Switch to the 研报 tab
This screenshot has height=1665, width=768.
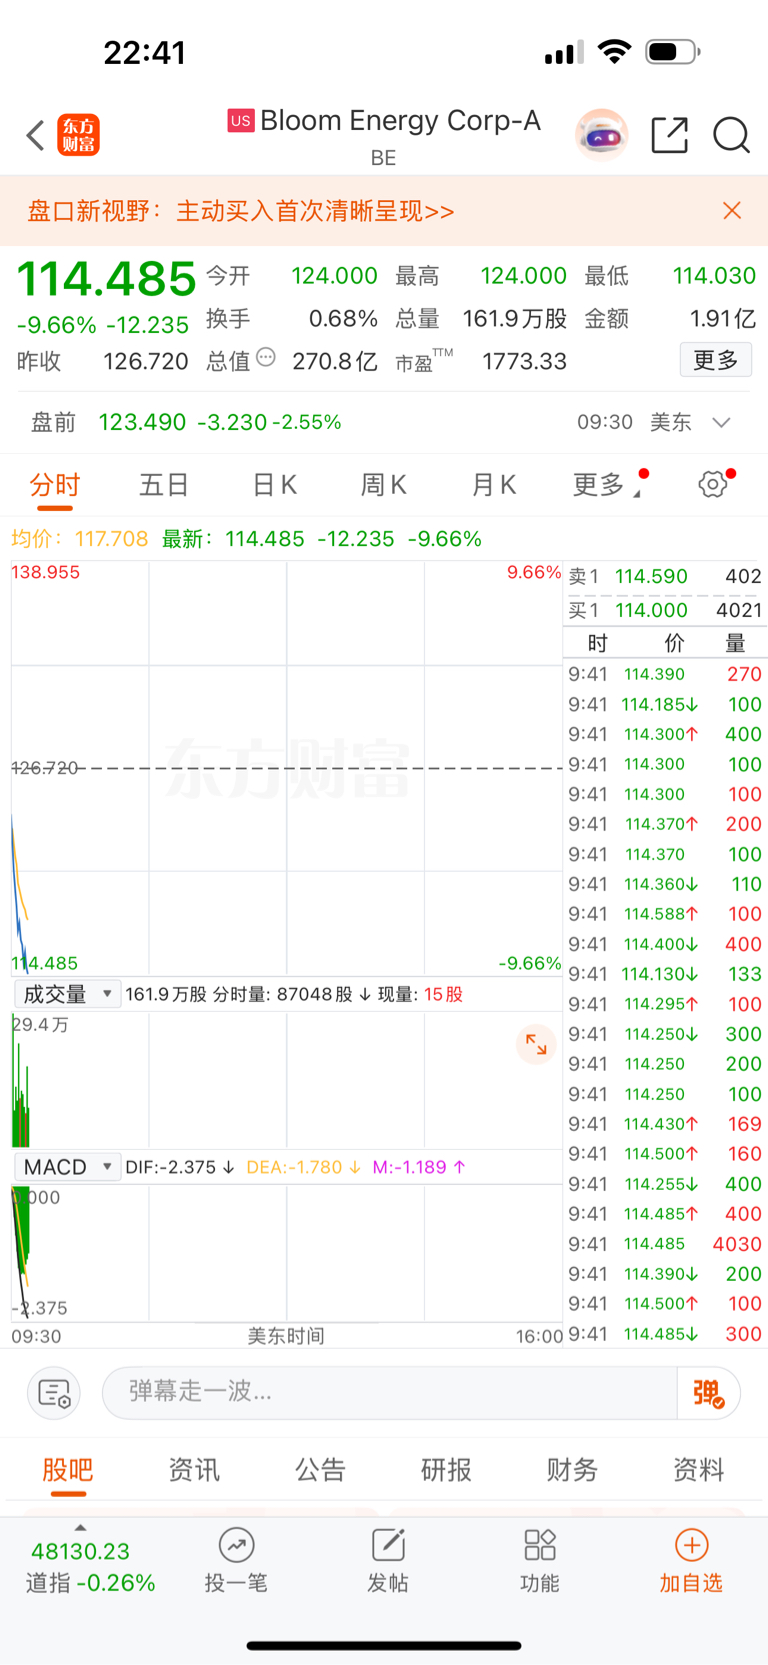[x=446, y=1470]
